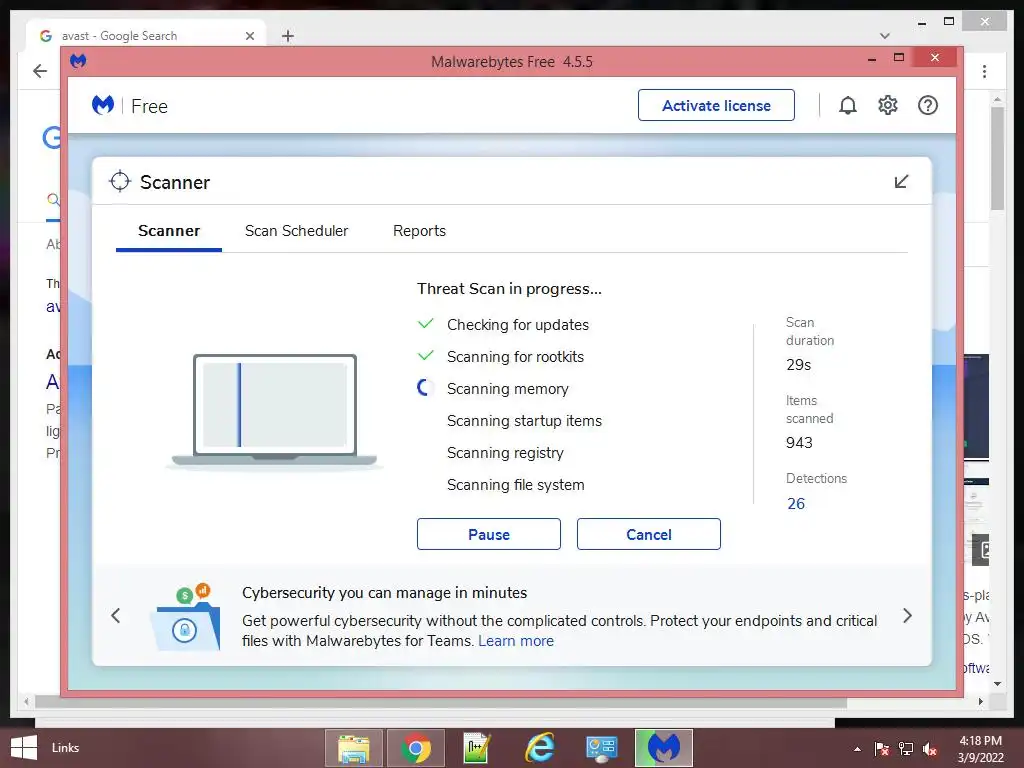Click the Scanner crosshair icon
This screenshot has width=1024, height=768.
(x=120, y=182)
